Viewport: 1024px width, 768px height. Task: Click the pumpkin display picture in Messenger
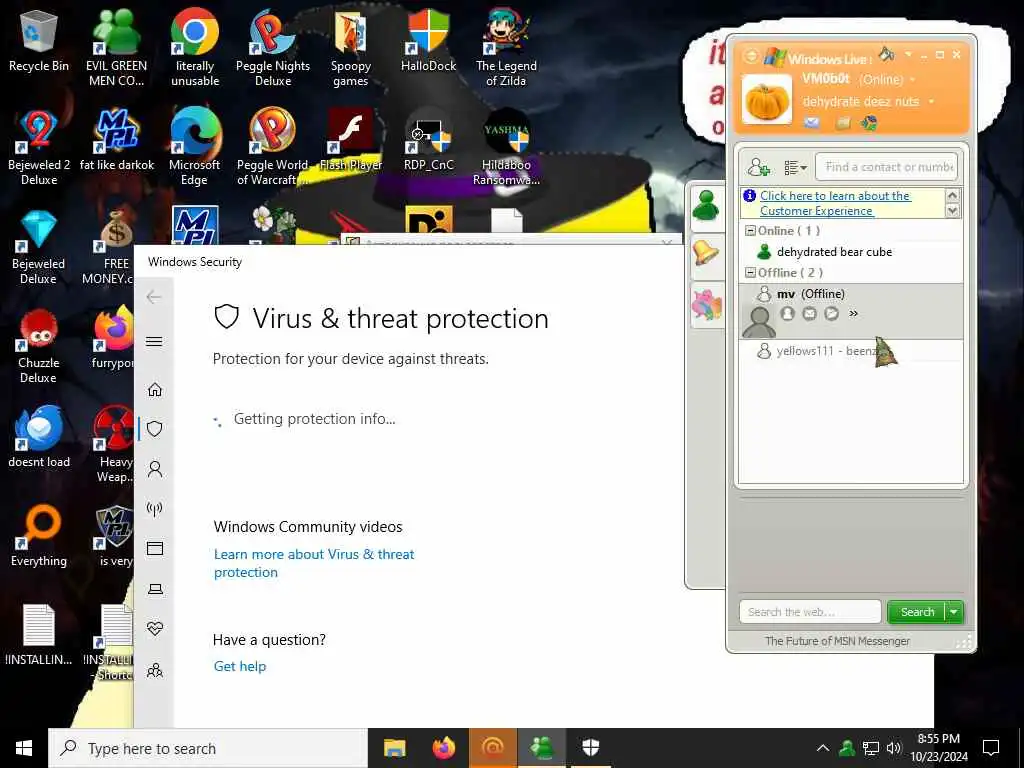(x=767, y=100)
